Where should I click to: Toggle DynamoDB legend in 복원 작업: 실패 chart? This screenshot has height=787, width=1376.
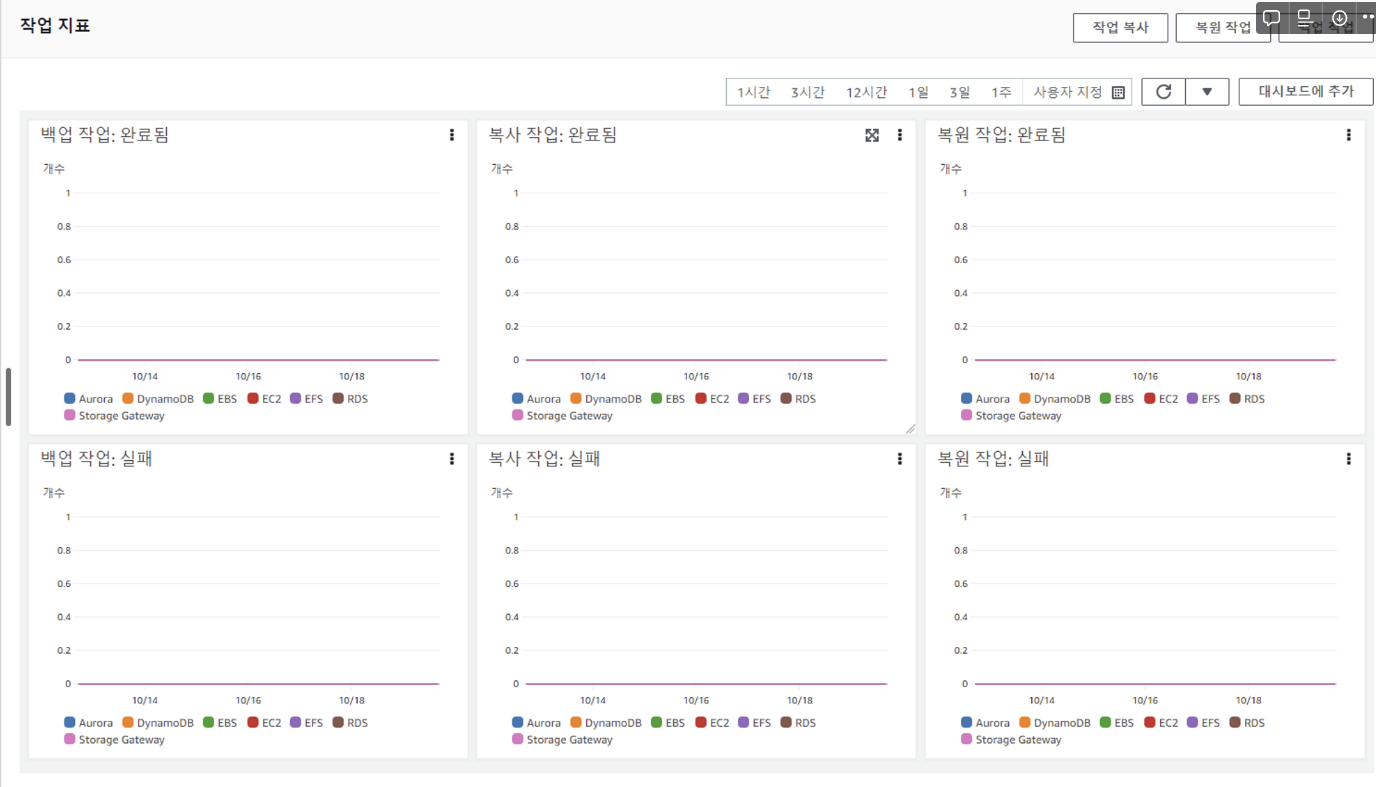(1055, 723)
